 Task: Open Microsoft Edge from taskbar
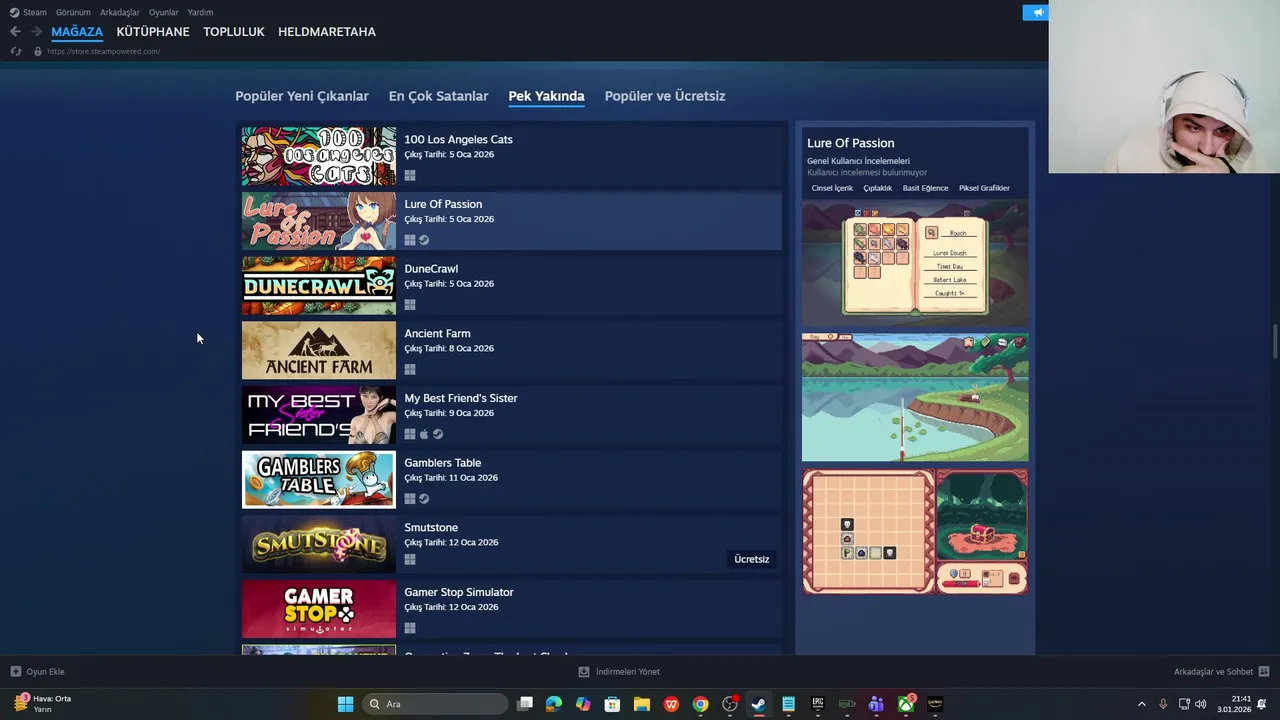click(x=554, y=704)
